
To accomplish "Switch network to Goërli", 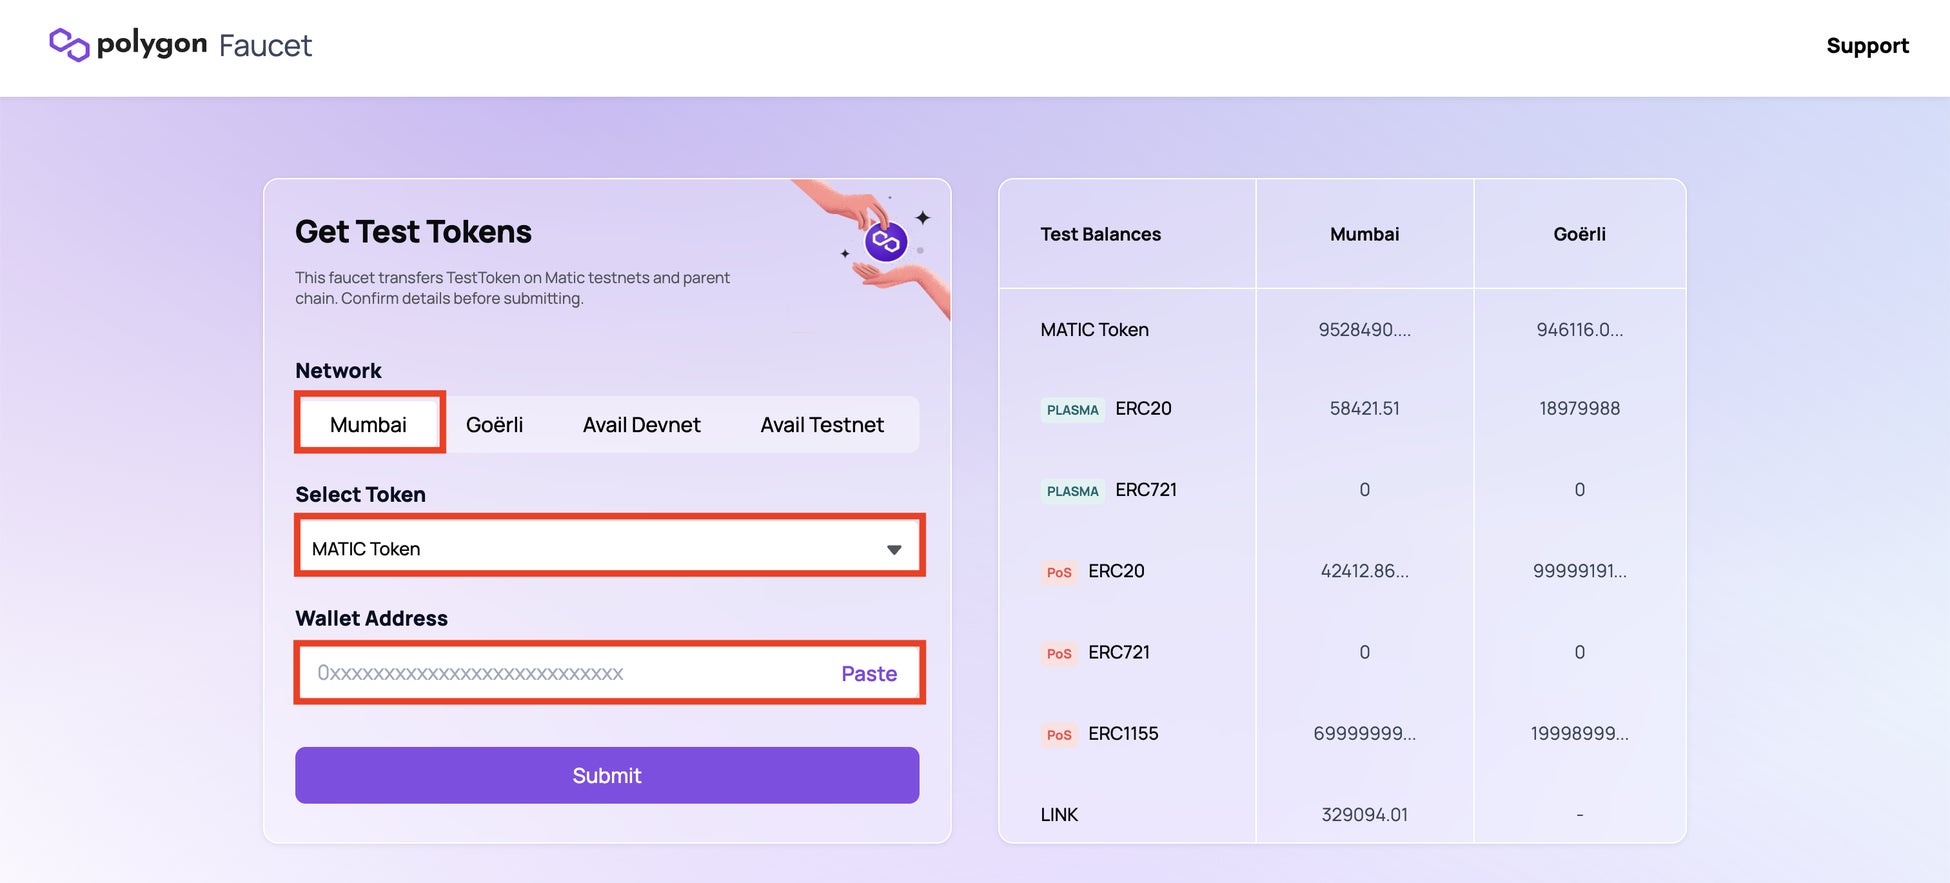I will (495, 425).
